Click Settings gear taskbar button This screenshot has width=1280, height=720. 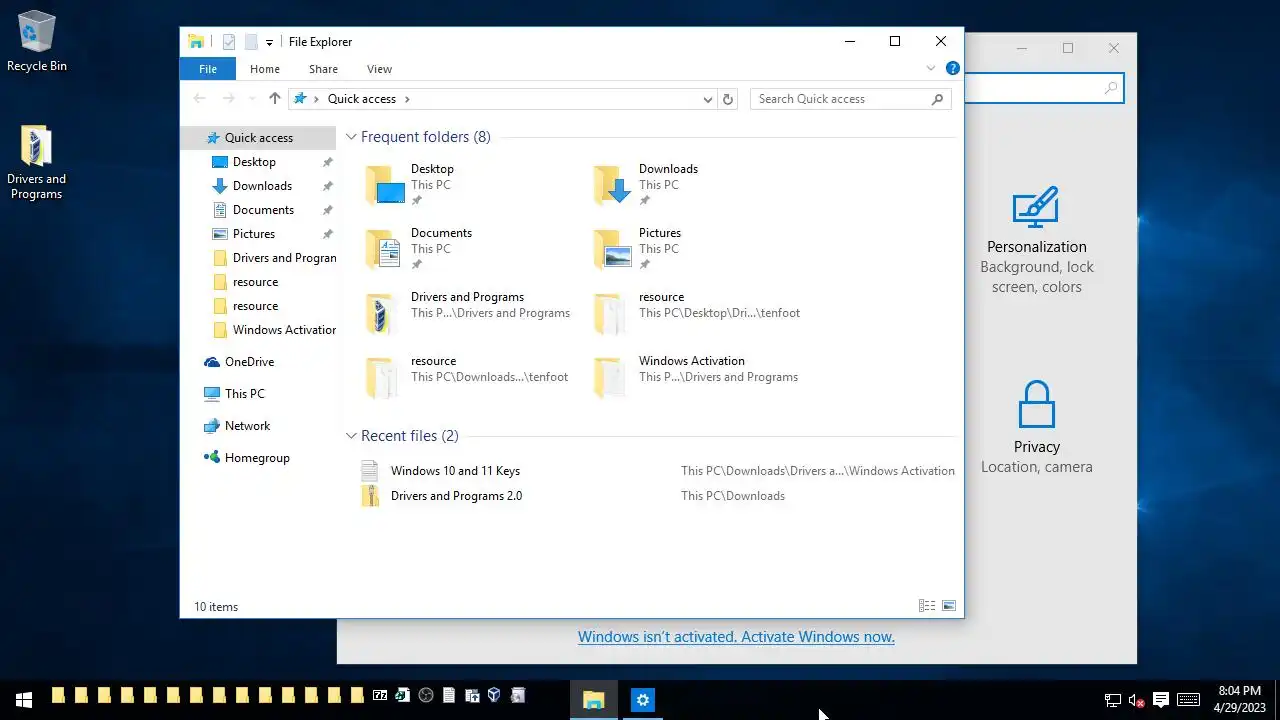tap(643, 700)
